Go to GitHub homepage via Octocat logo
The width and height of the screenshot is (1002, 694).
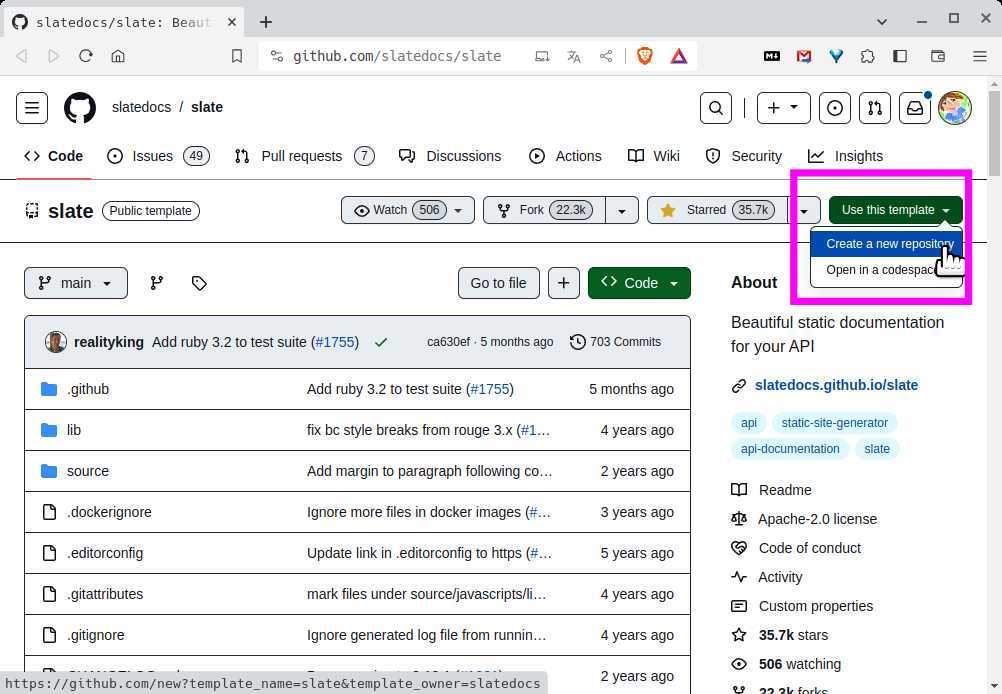tap(80, 107)
